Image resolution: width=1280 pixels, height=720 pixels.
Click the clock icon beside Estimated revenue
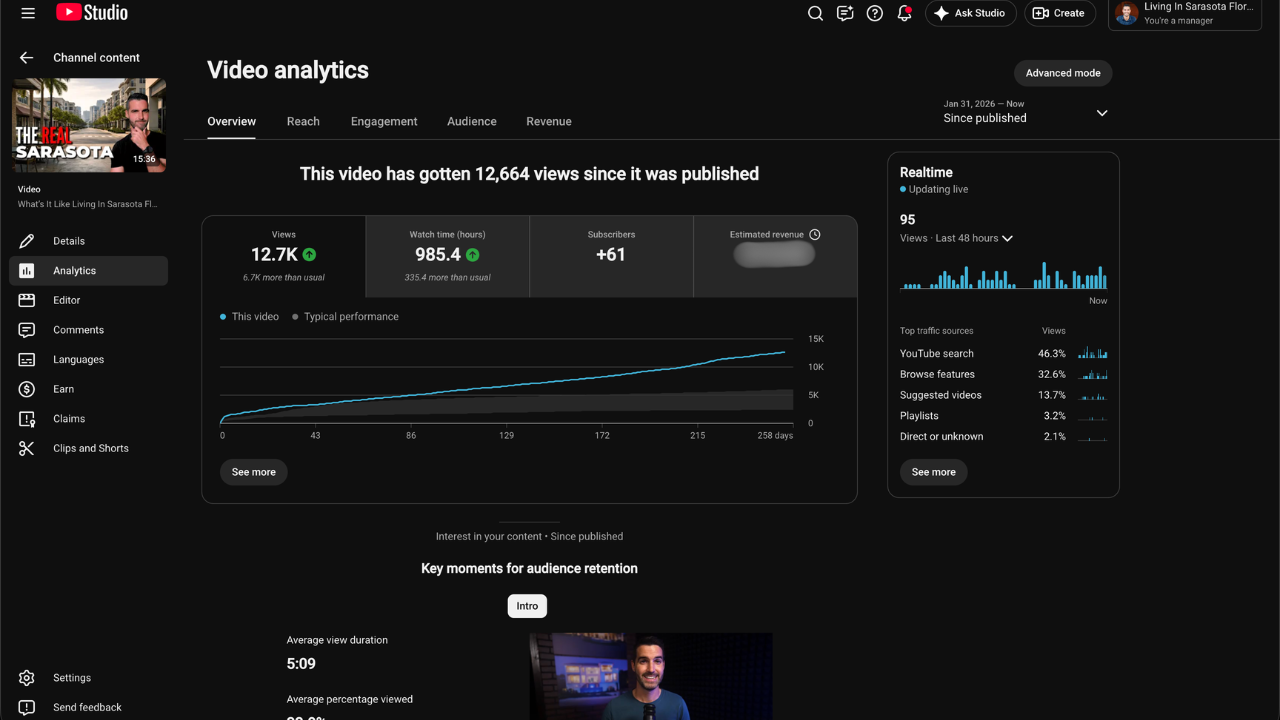tap(815, 234)
